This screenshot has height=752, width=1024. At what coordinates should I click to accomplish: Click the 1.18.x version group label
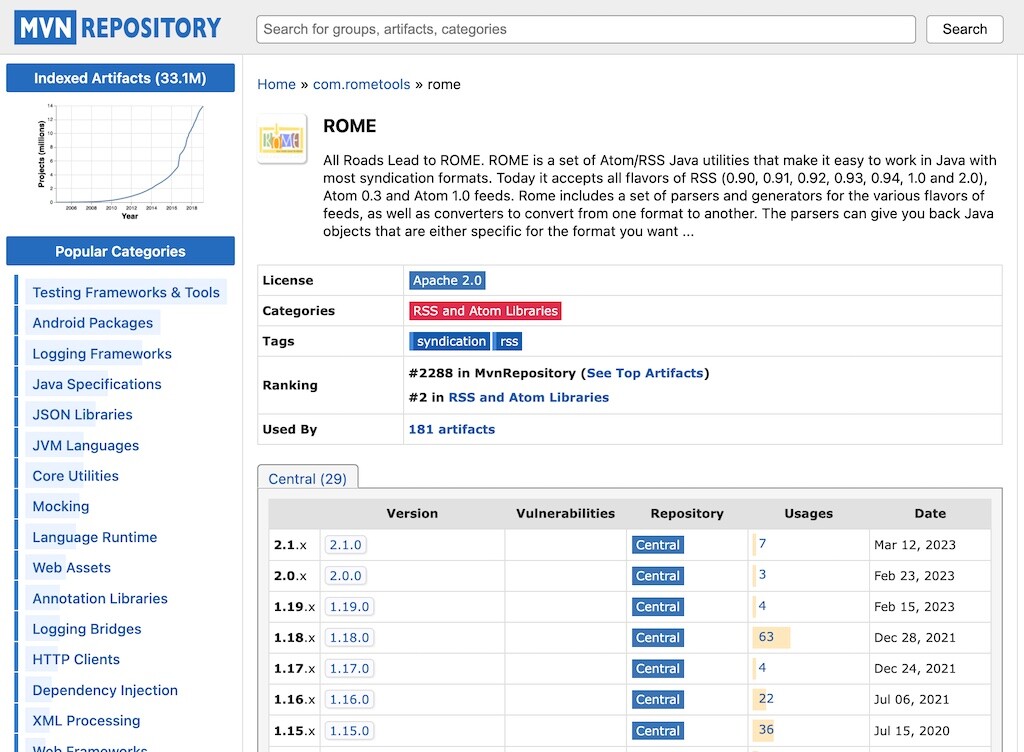[x=294, y=638]
